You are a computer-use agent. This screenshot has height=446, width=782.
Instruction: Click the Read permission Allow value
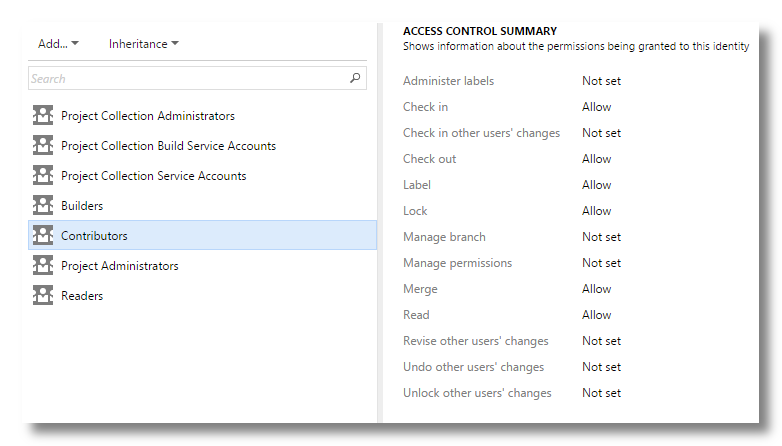coord(596,315)
